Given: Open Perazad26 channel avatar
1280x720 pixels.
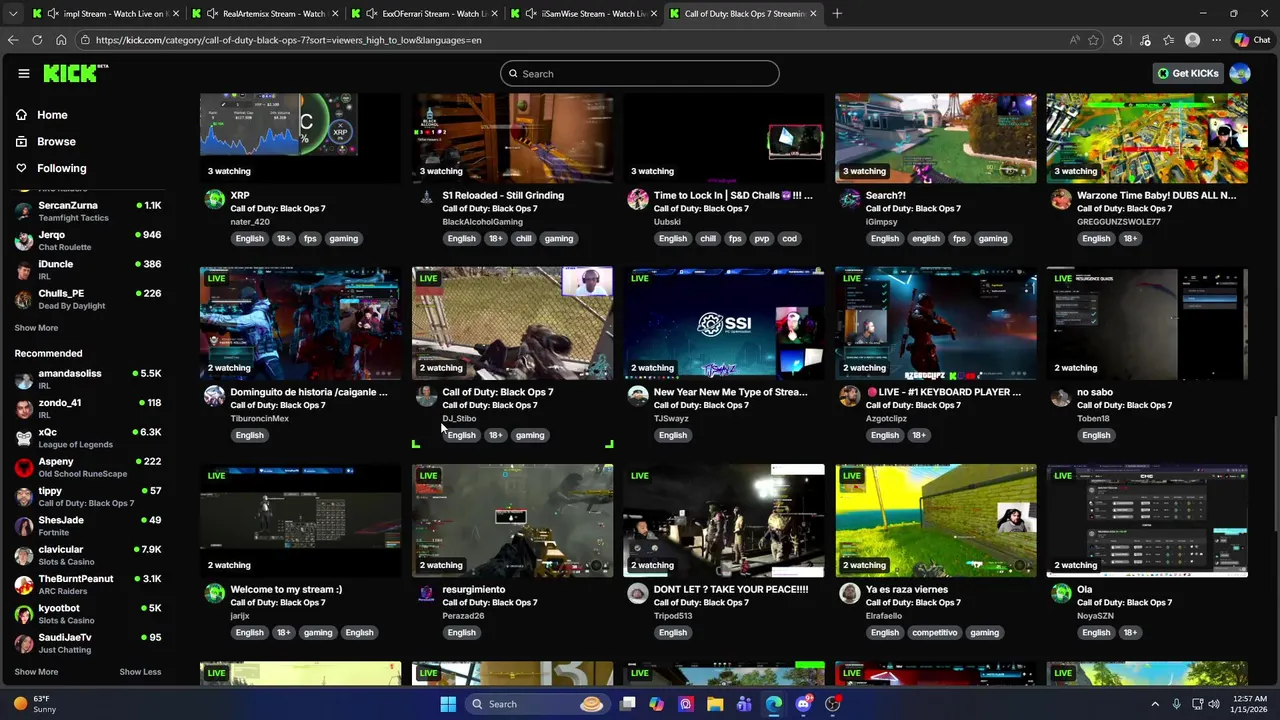Looking at the screenshot, I should [426, 593].
